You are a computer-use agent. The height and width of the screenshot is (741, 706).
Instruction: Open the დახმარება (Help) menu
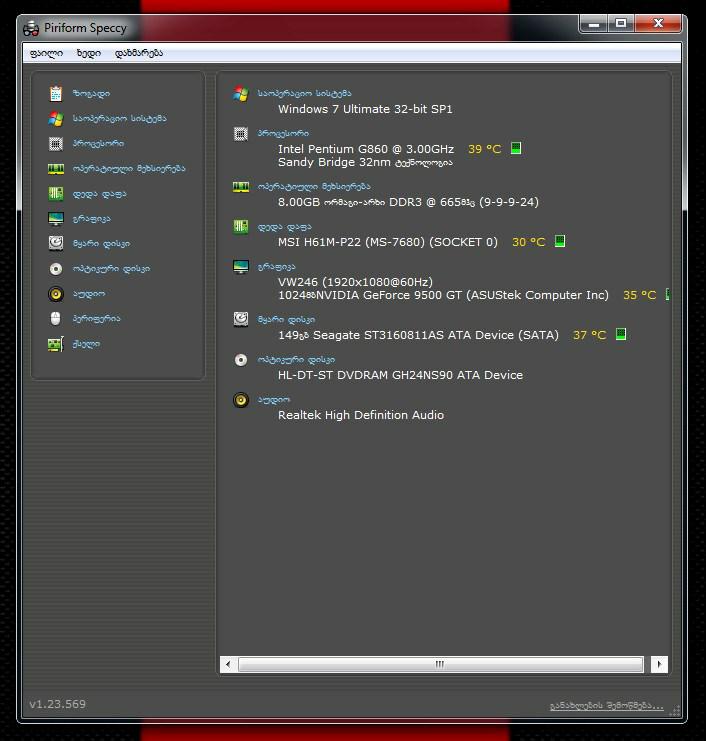pos(139,53)
